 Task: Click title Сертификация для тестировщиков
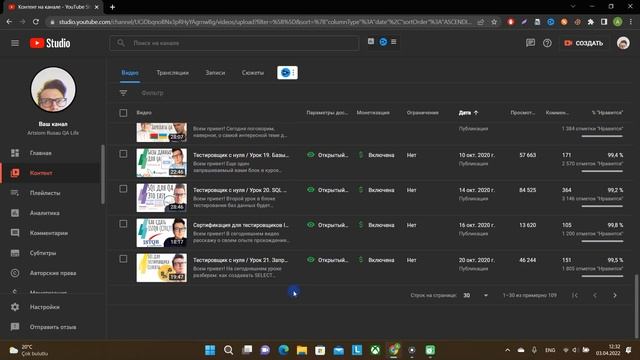coord(240,225)
